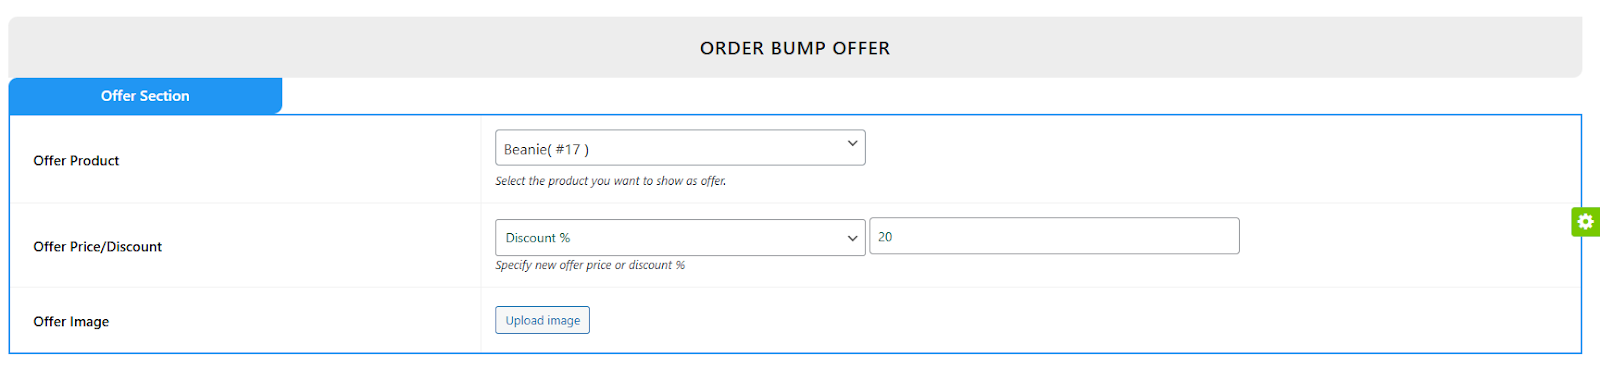Open the green gear settings icon
This screenshot has height=369, width=1600.
tap(1585, 221)
